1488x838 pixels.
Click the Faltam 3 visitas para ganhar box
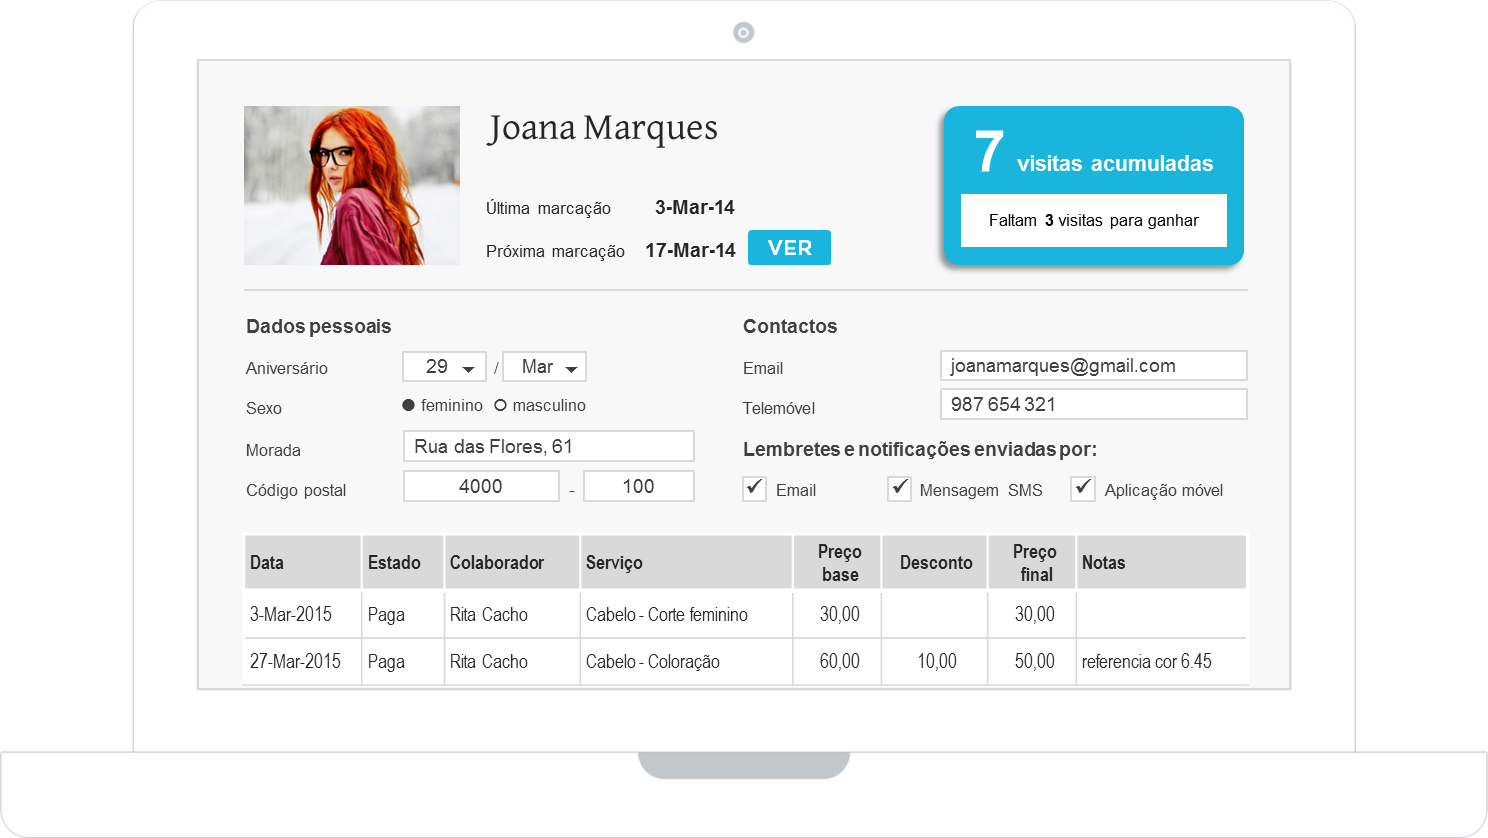pos(1093,220)
